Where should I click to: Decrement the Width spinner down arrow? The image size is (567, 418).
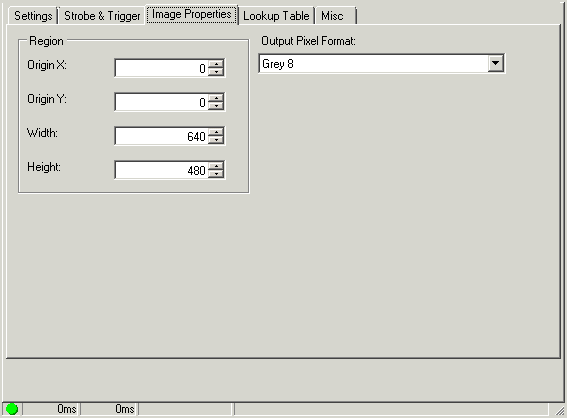[216, 140]
